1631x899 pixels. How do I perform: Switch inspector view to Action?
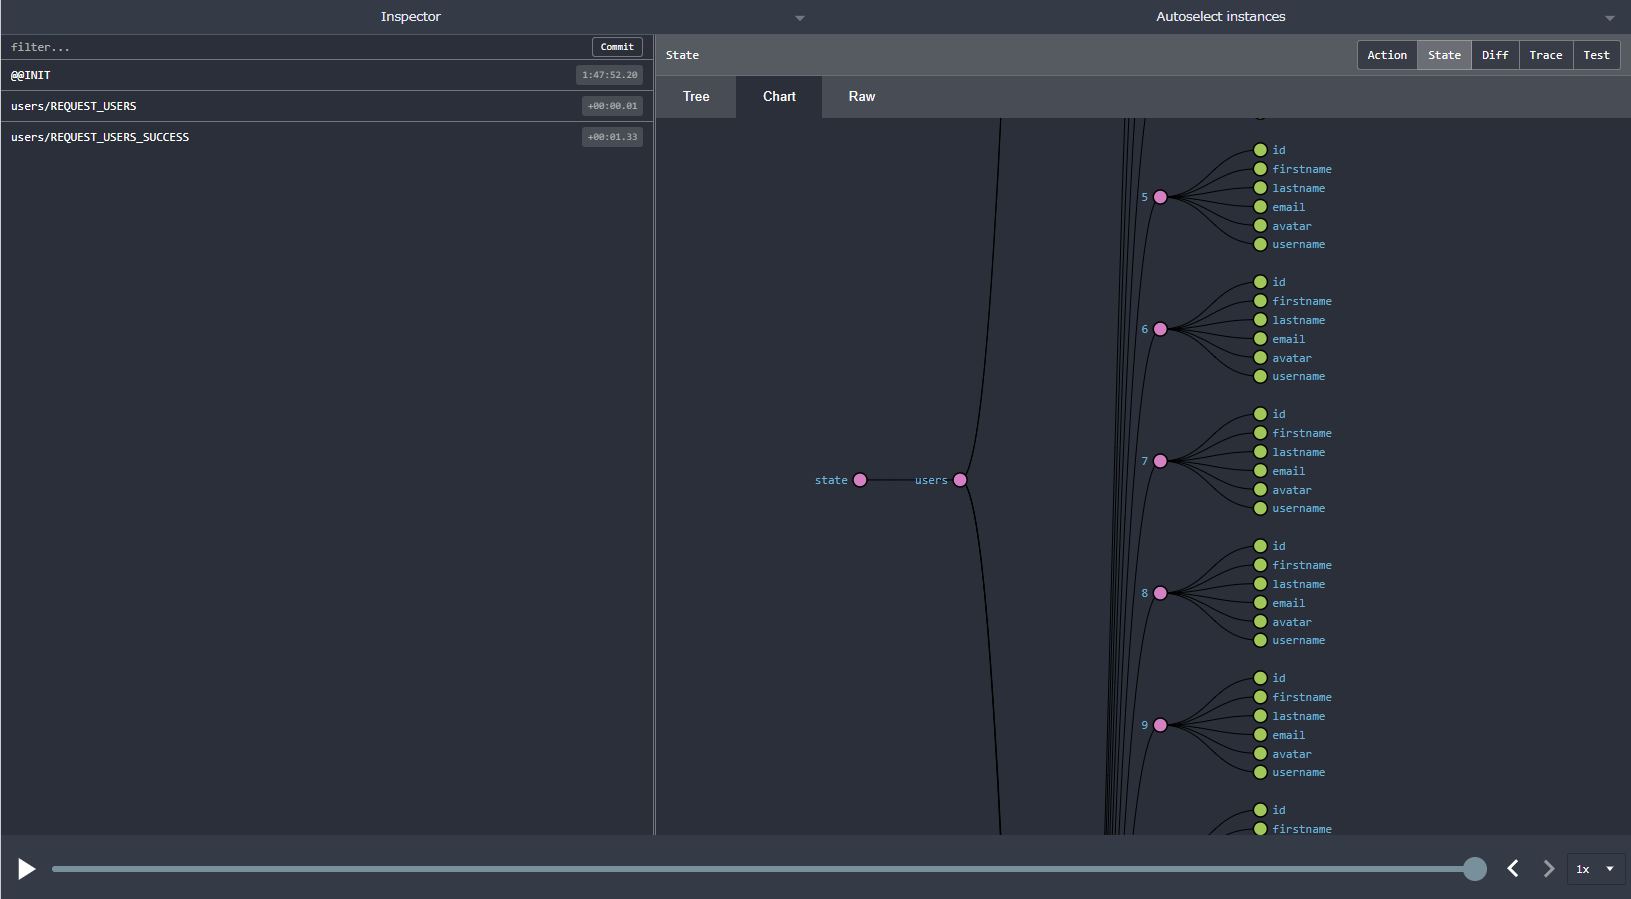1386,55
